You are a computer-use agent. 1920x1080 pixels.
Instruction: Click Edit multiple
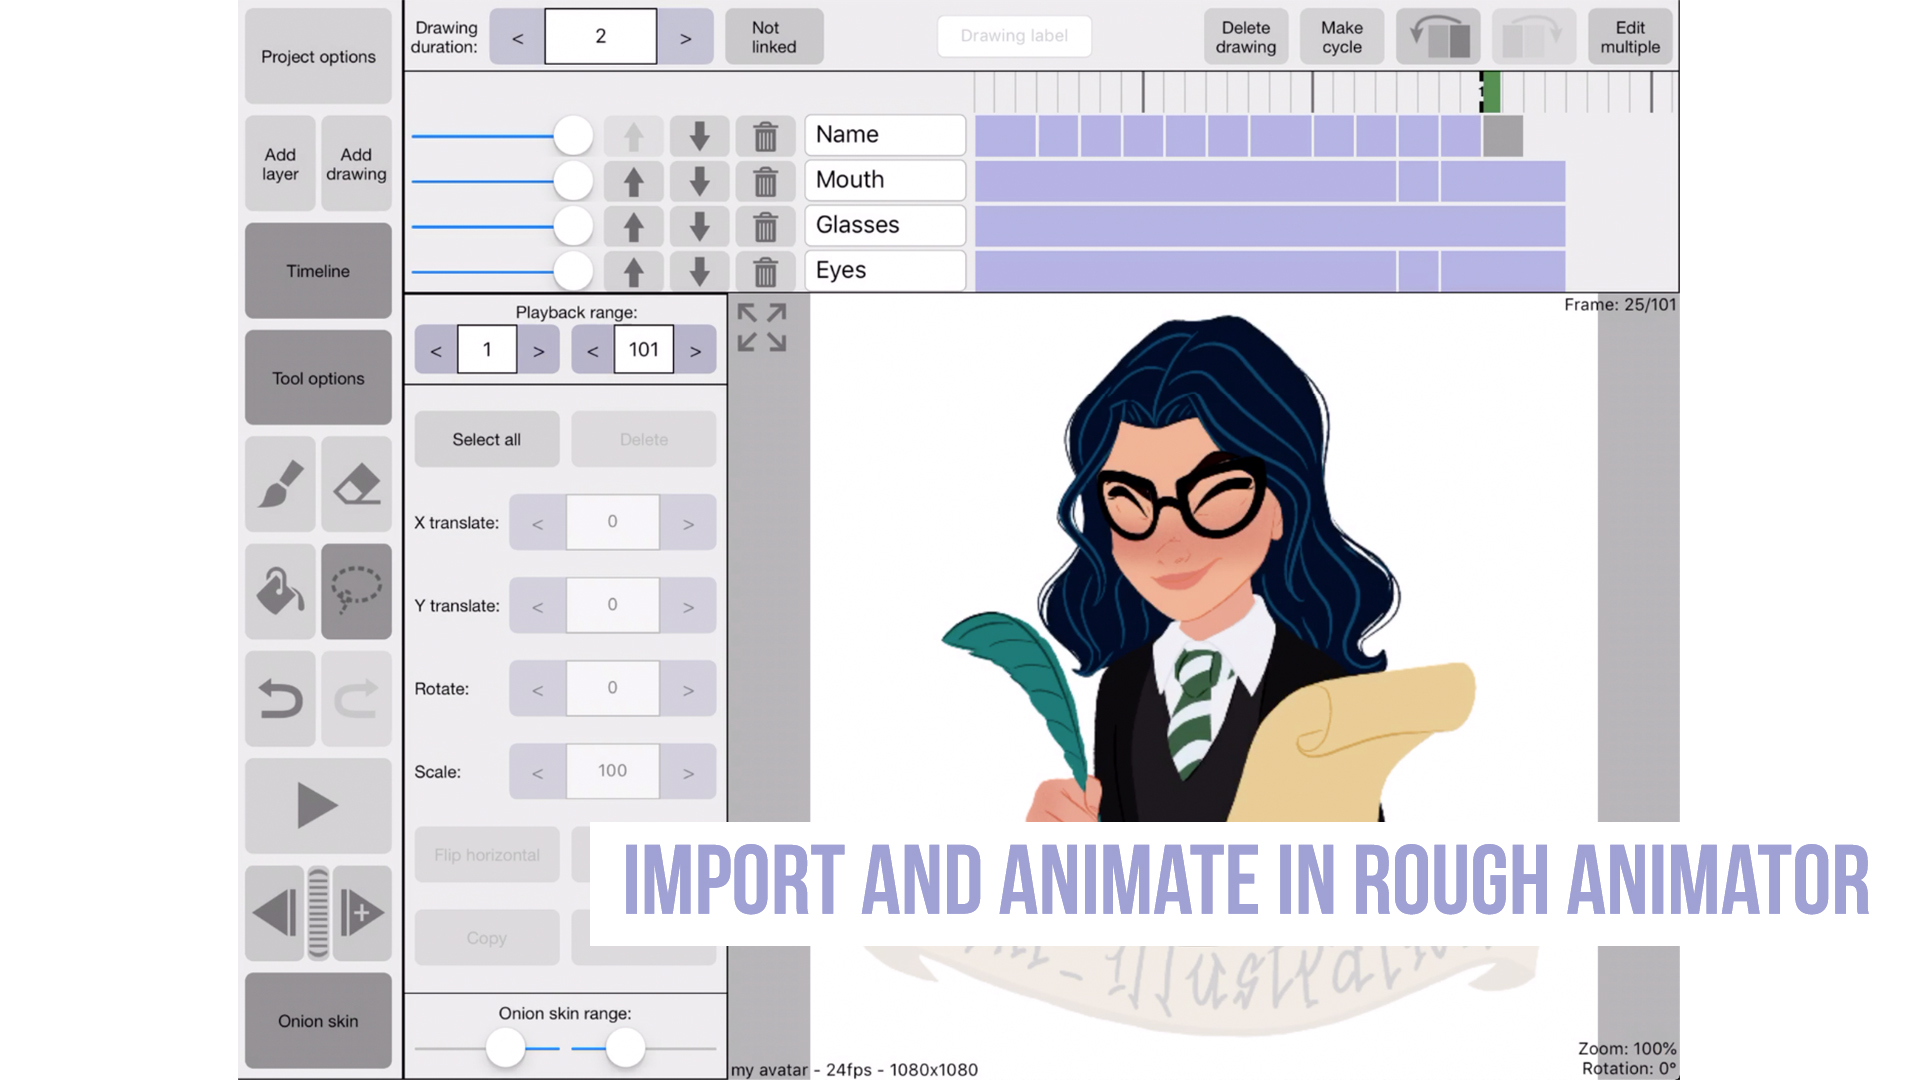point(1630,37)
